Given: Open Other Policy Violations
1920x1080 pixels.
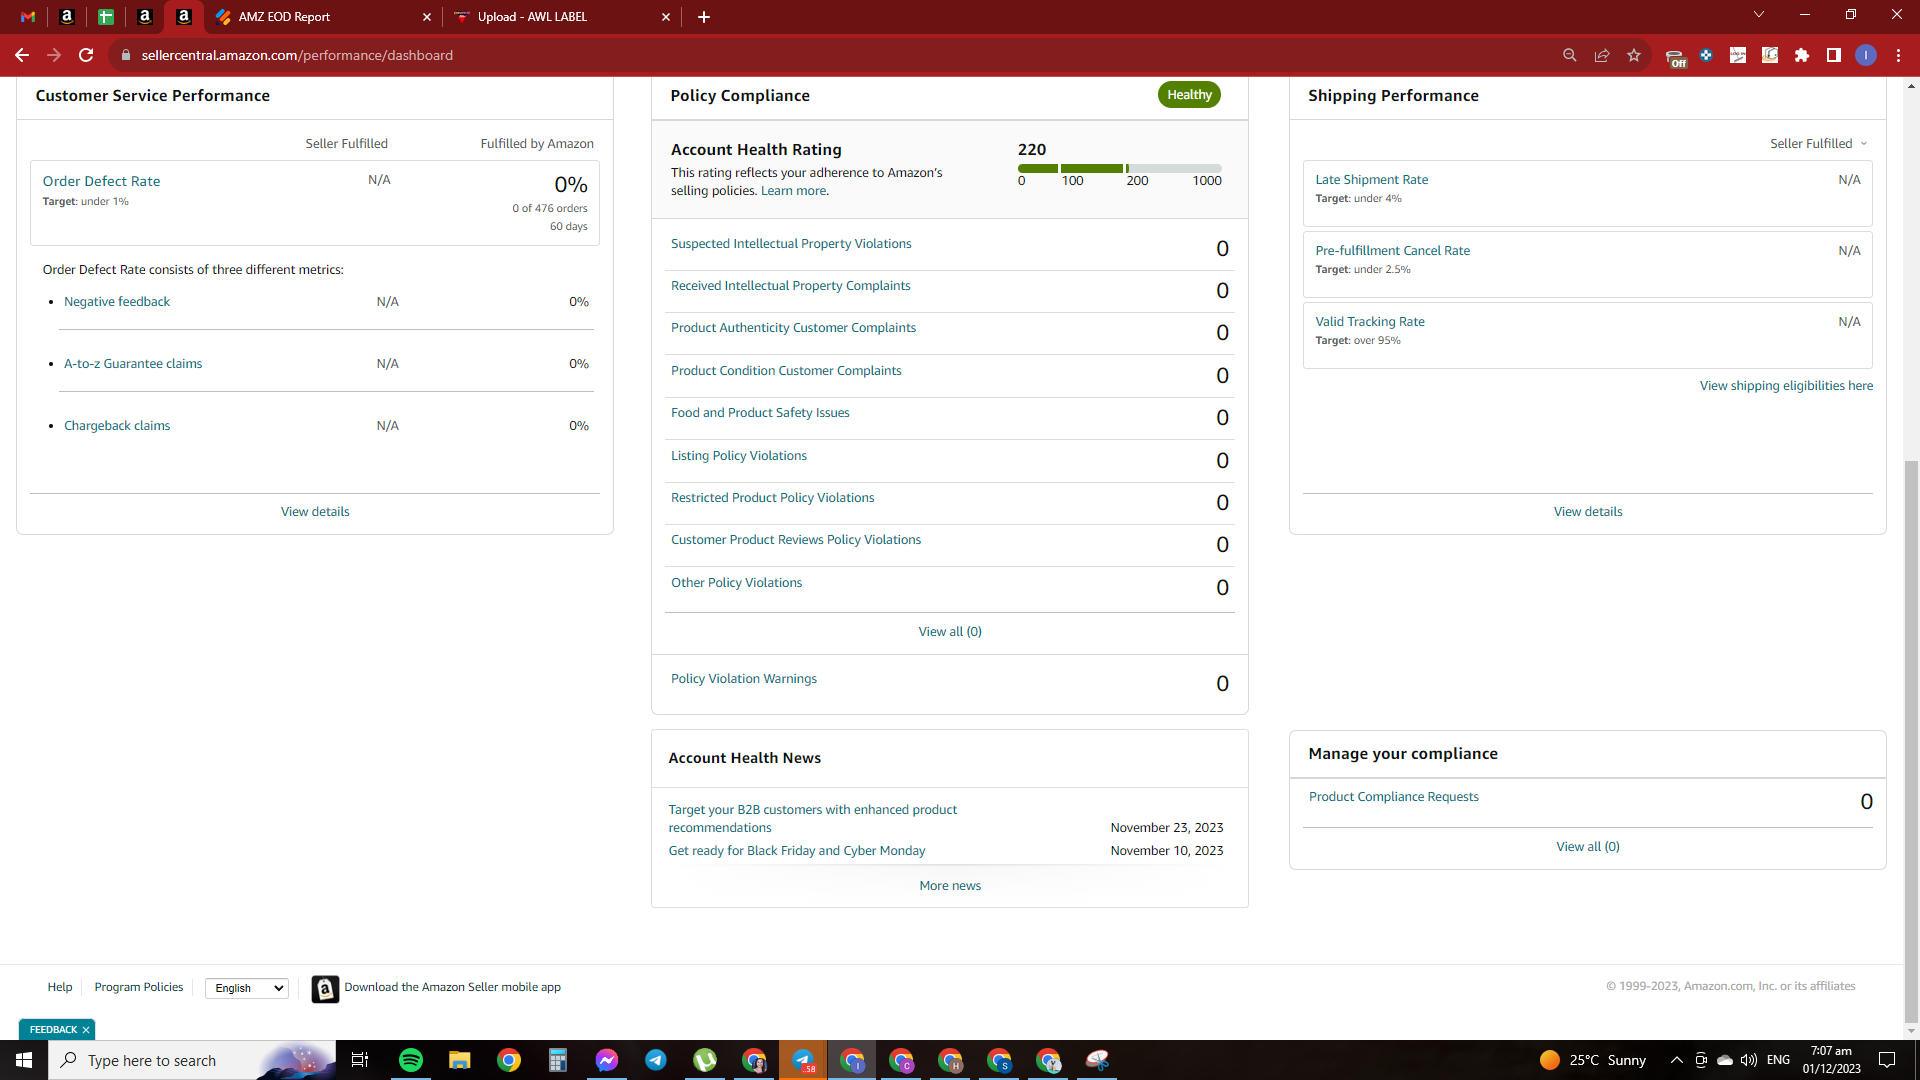Looking at the screenshot, I should point(736,583).
